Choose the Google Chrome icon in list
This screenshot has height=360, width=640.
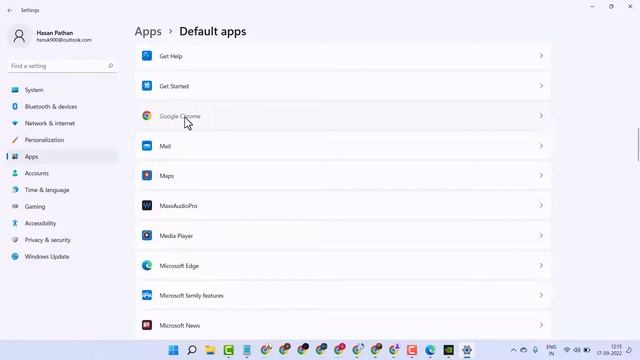[147, 116]
